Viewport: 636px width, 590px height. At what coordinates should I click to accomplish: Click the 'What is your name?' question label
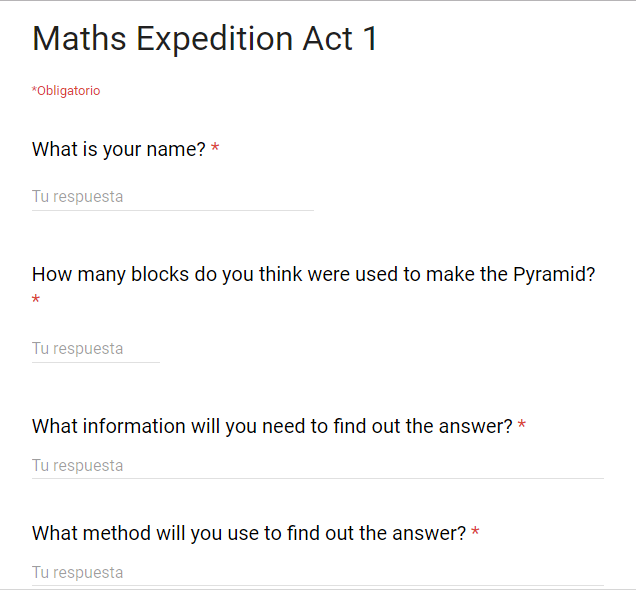click(x=119, y=149)
